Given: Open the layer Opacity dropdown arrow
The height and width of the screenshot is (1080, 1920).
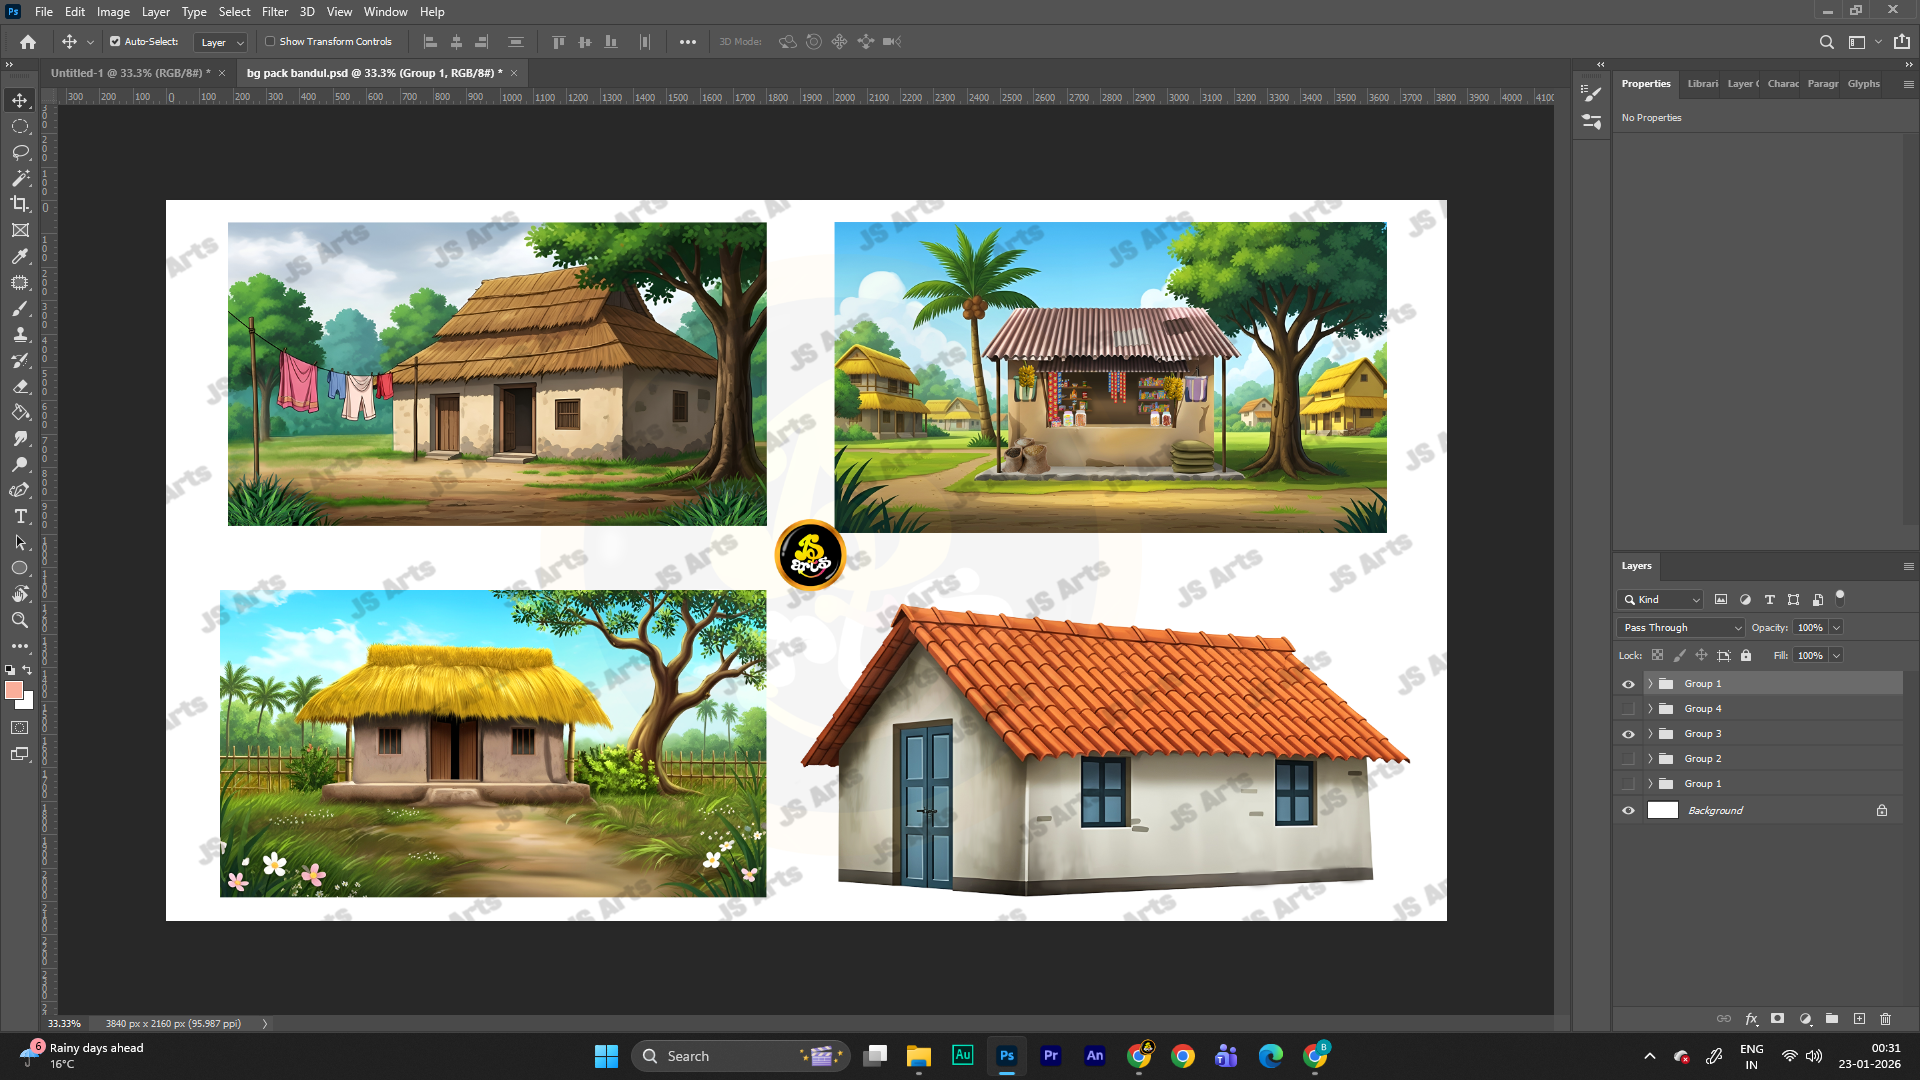Looking at the screenshot, I should pos(1836,628).
